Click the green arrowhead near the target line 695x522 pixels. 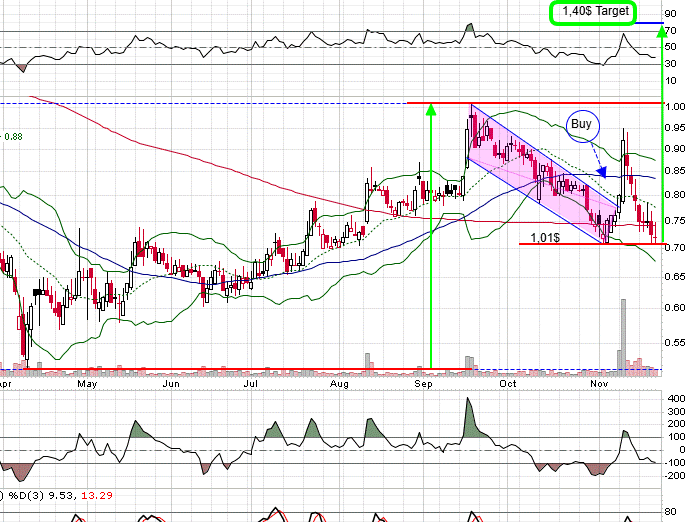click(661, 31)
